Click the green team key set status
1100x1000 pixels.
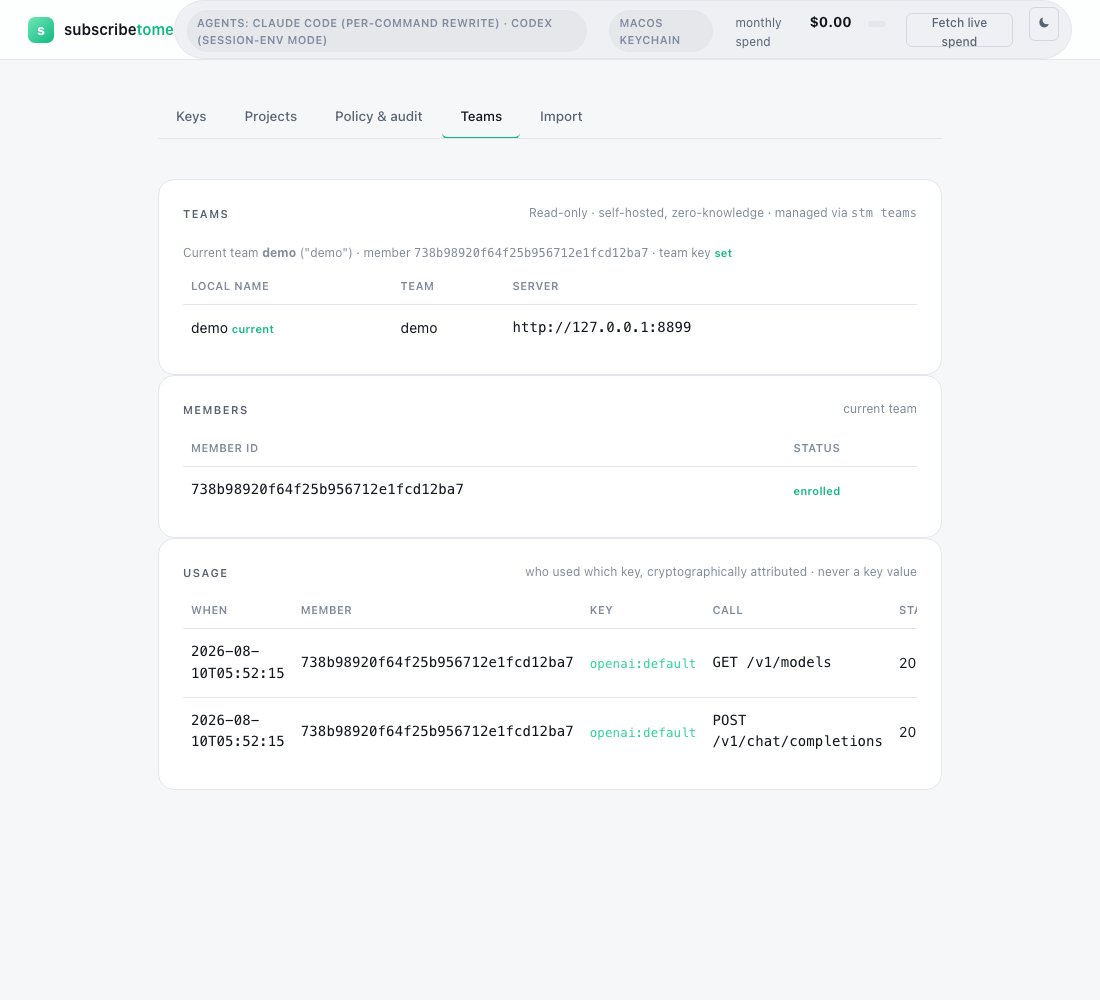pyautogui.click(x=723, y=253)
